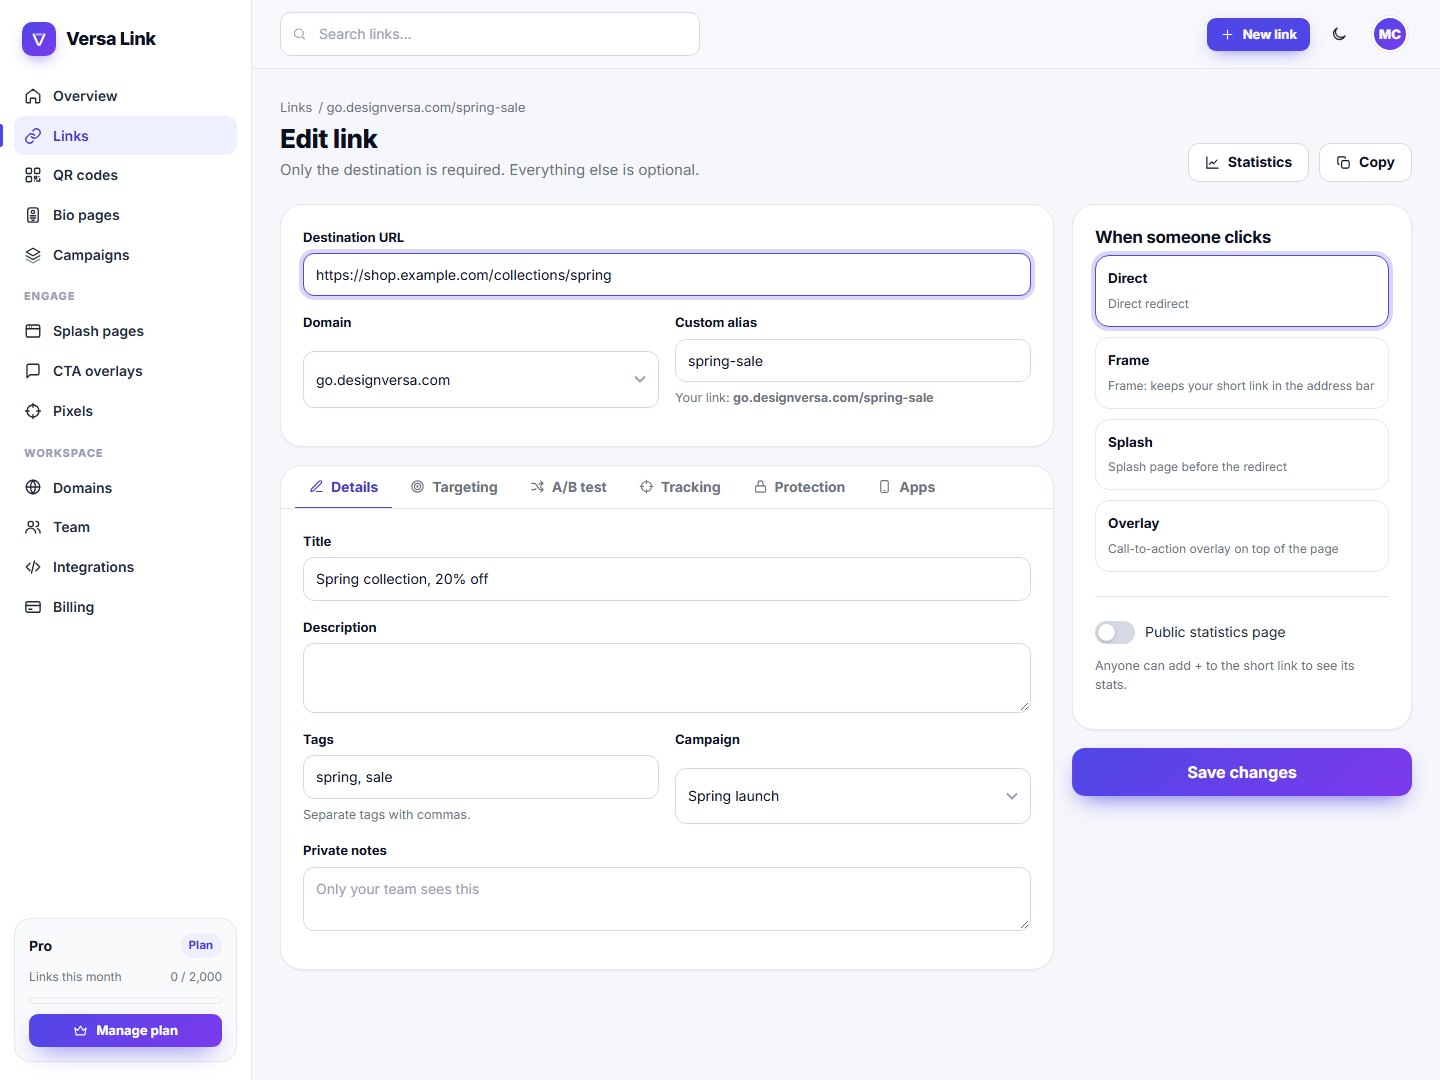Click the Links this month progress bar
Image resolution: width=1440 pixels, height=1080 pixels.
pos(125,1000)
